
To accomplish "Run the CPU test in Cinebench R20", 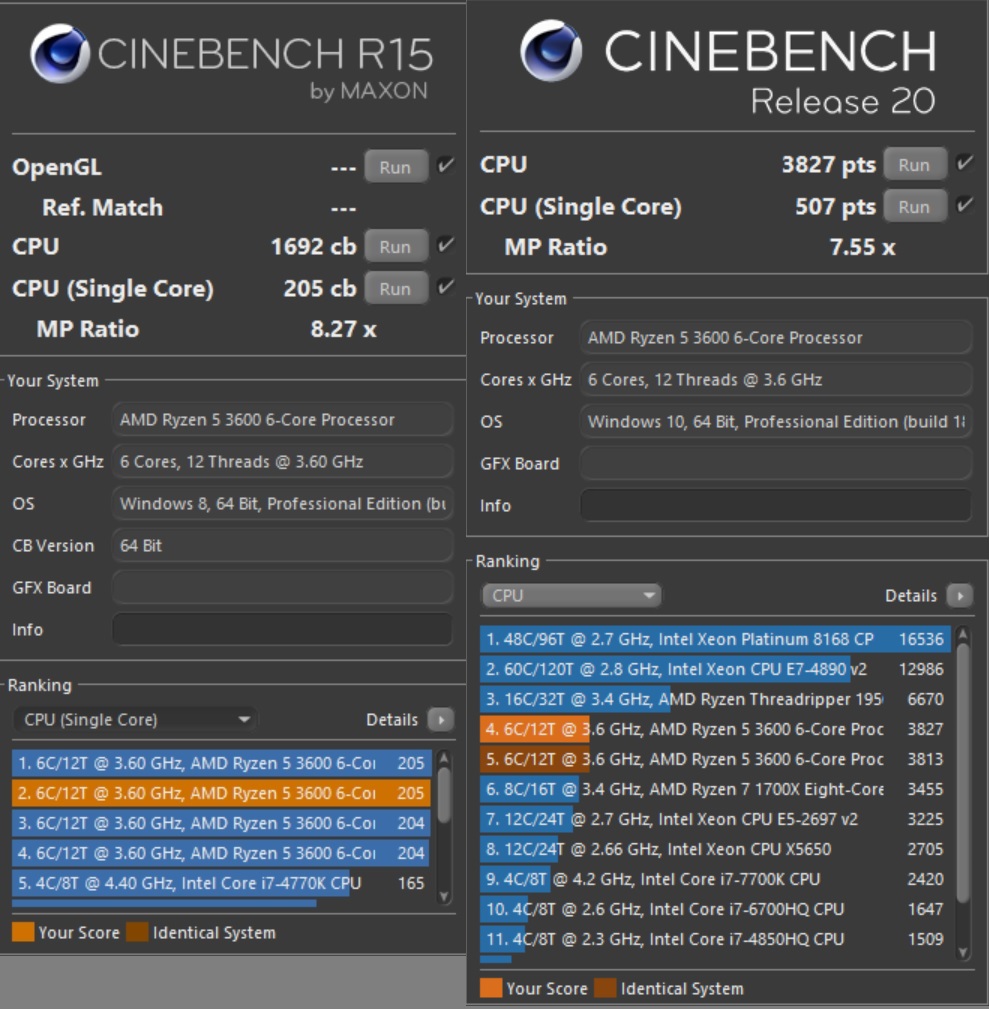I will click(x=914, y=165).
